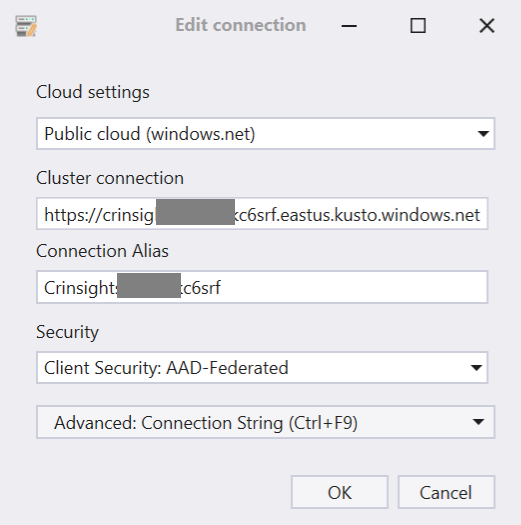Select the Public cloud (windows.net) combo box
521x525 pixels.
(266, 134)
